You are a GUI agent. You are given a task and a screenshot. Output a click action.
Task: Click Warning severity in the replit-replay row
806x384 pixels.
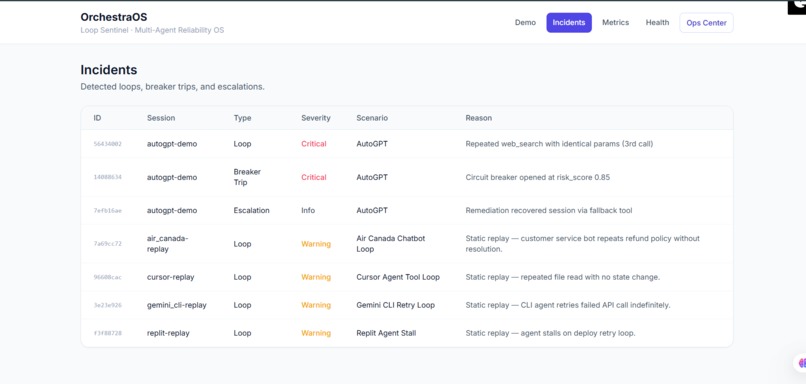pyautogui.click(x=316, y=333)
